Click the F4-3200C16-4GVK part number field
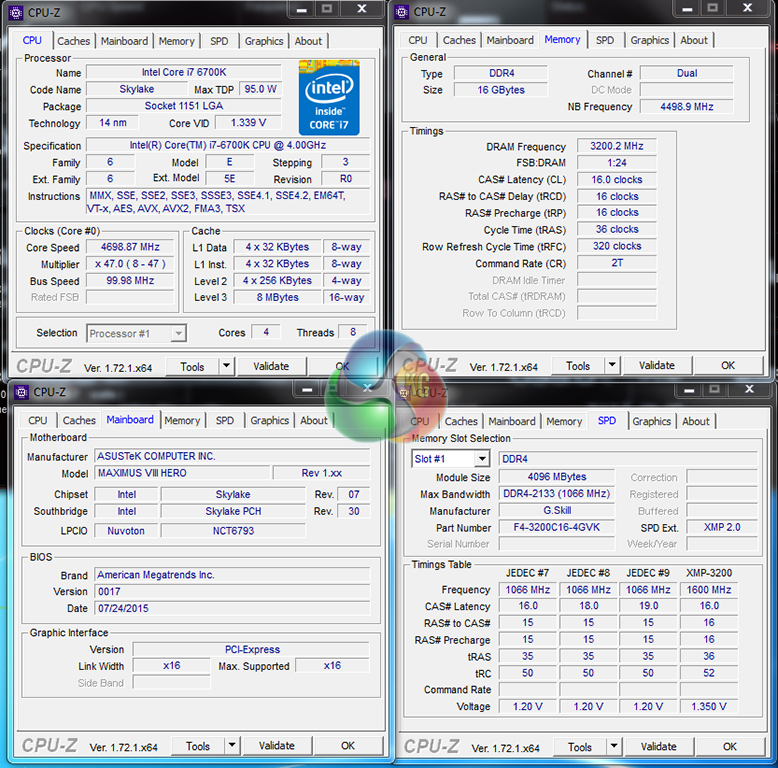The height and width of the screenshot is (768, 778). point(557,527)
